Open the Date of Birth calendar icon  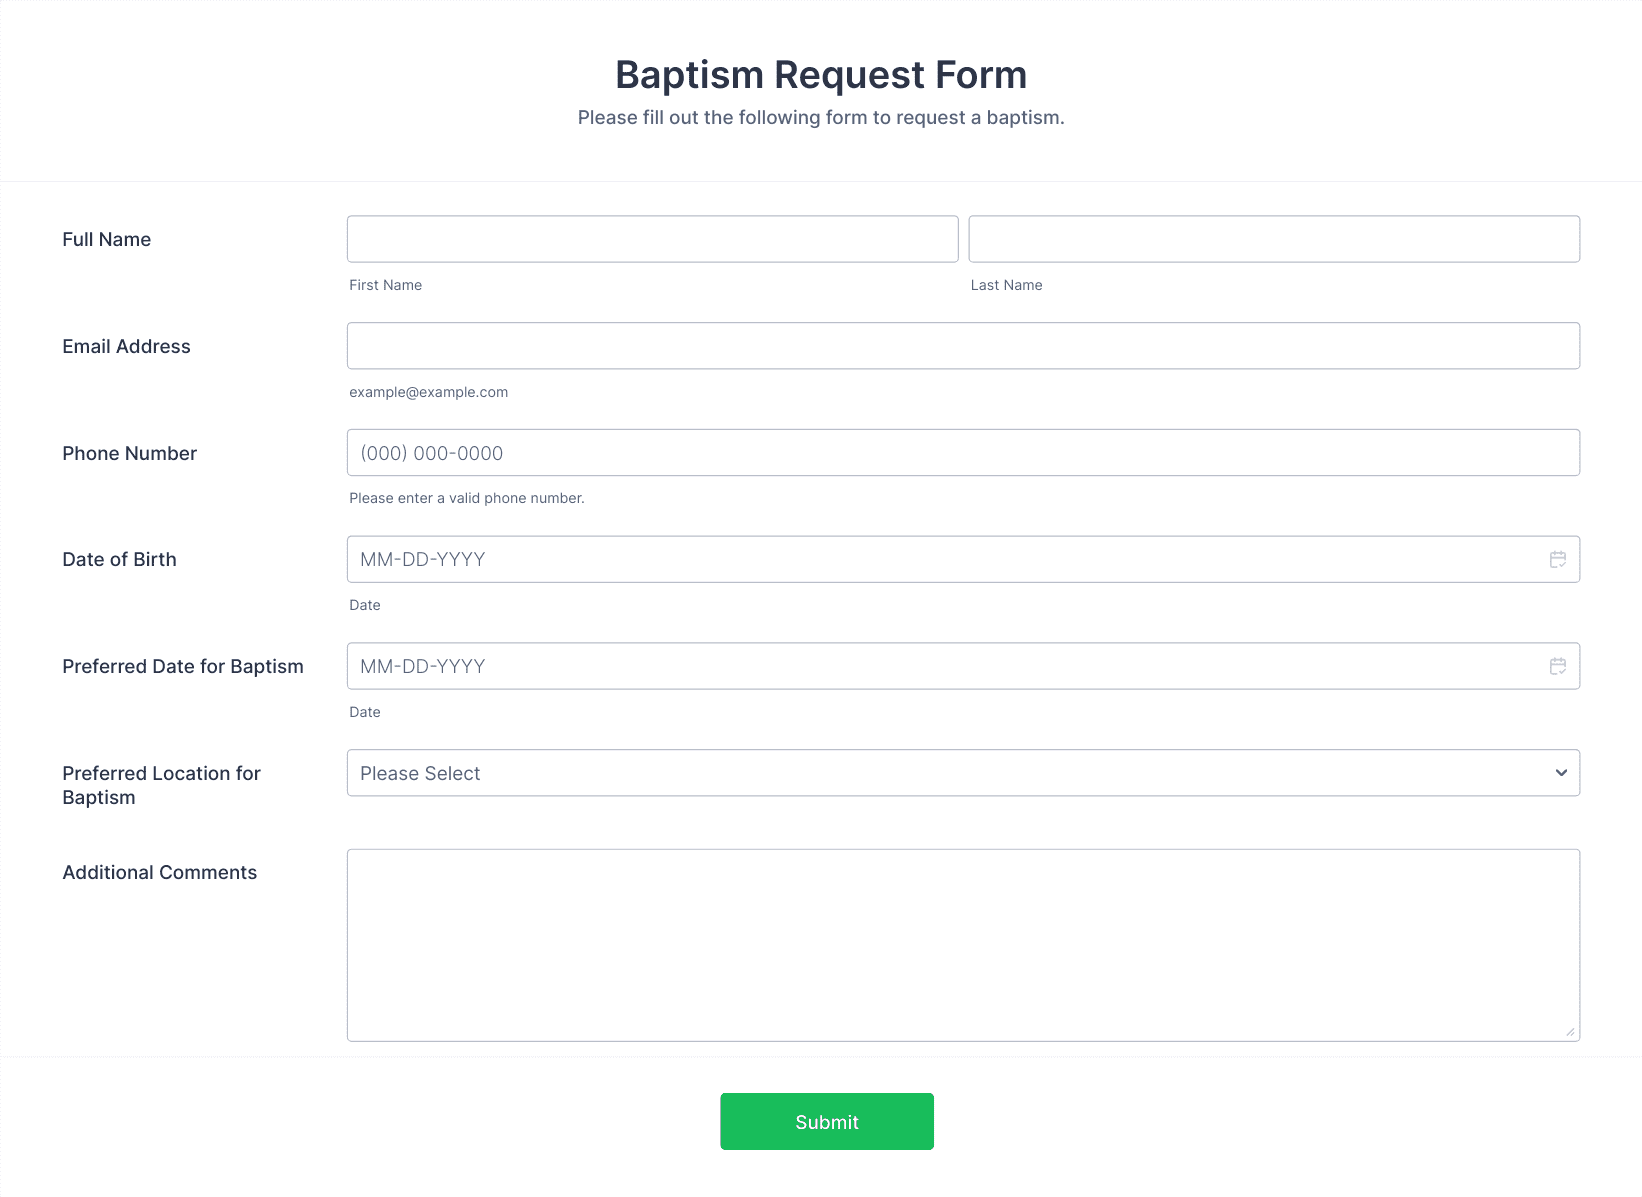(1557, 559)
